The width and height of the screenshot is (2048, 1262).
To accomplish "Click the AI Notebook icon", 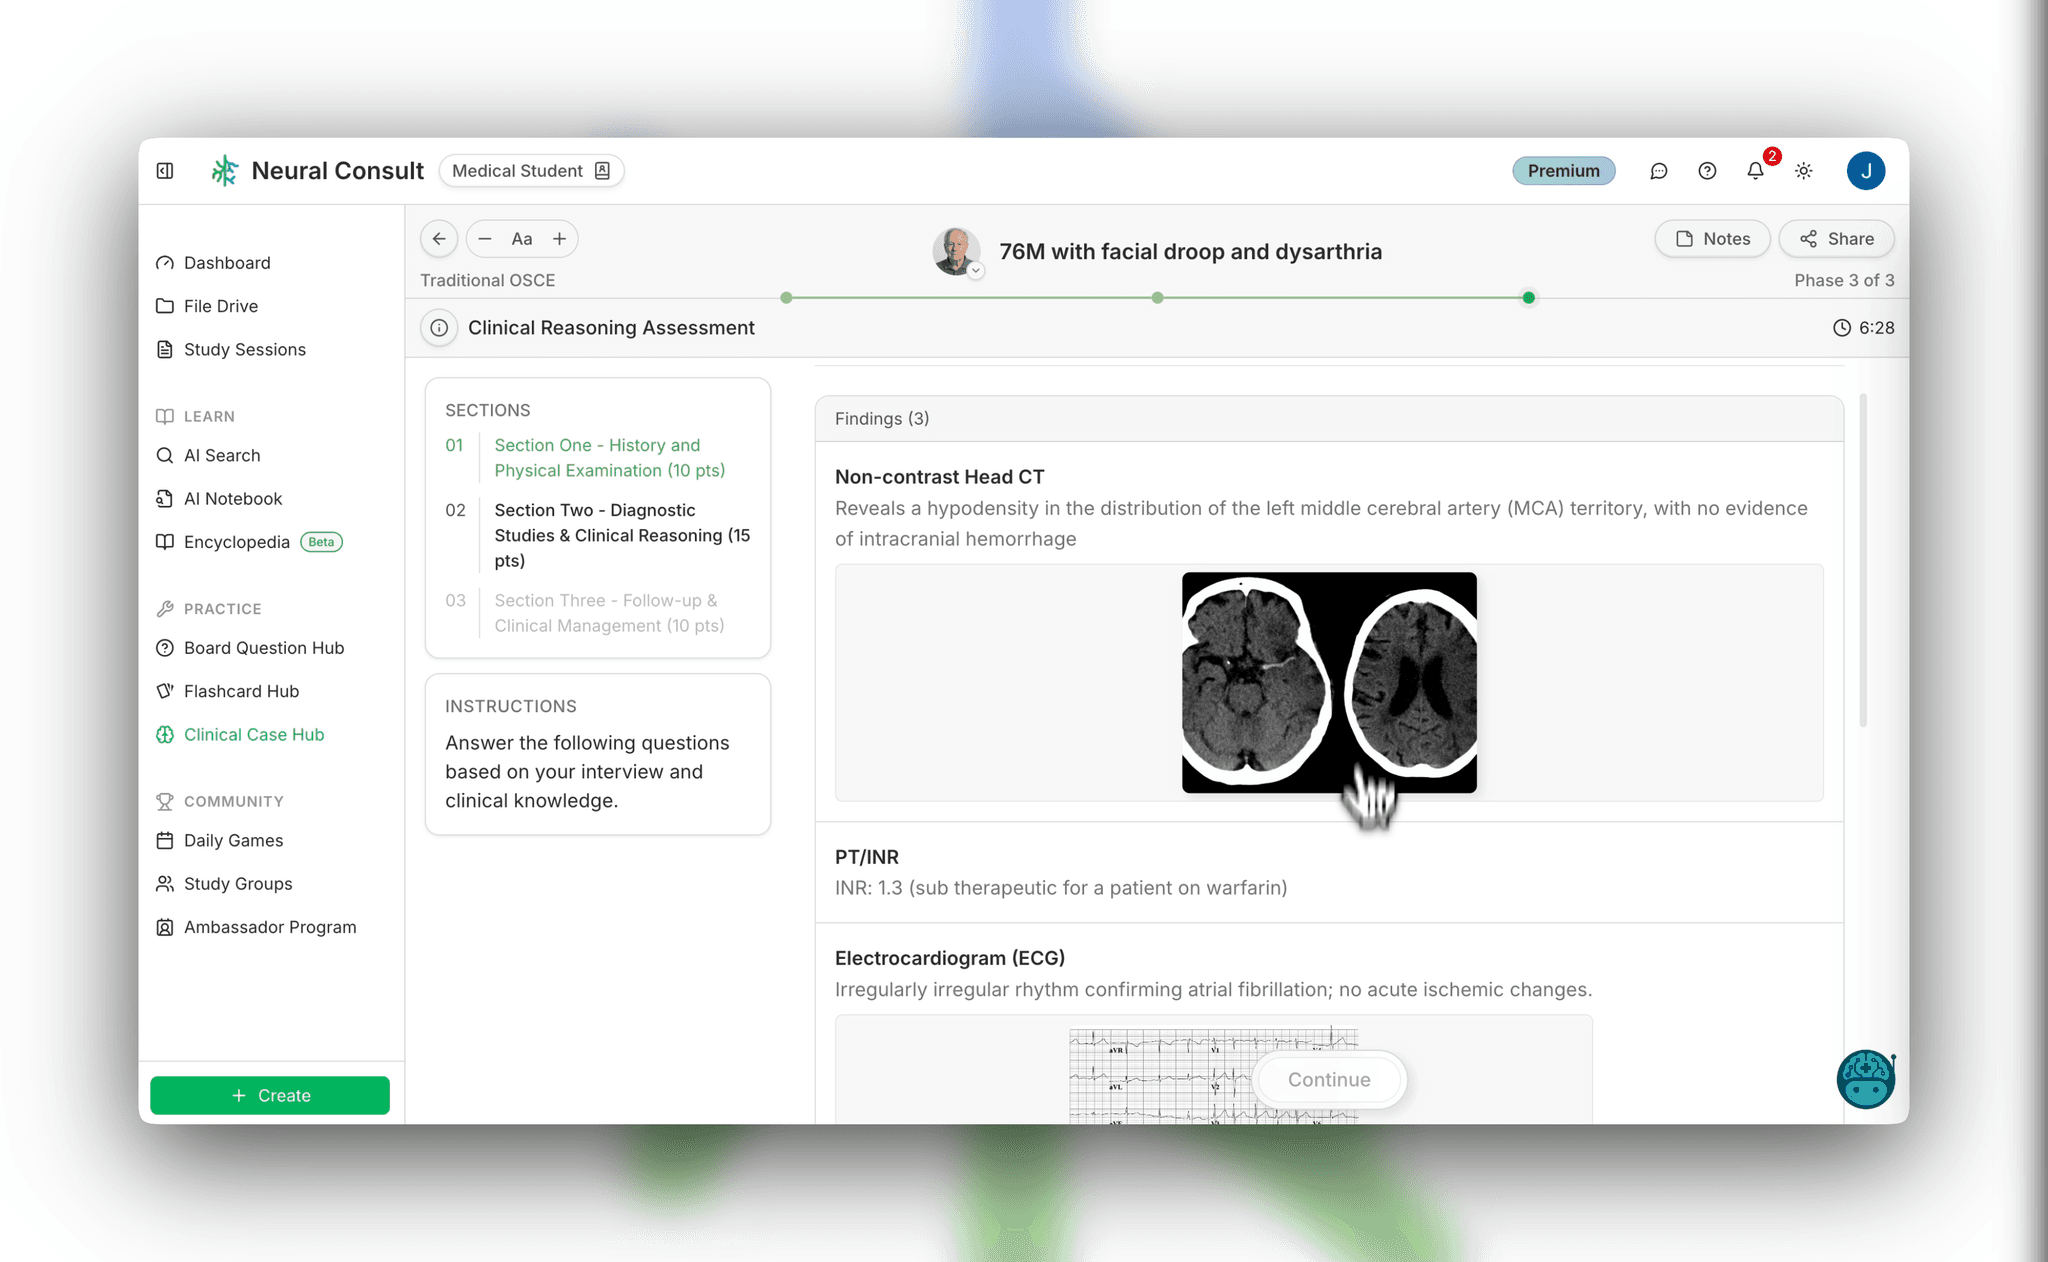I will (165, 498).
